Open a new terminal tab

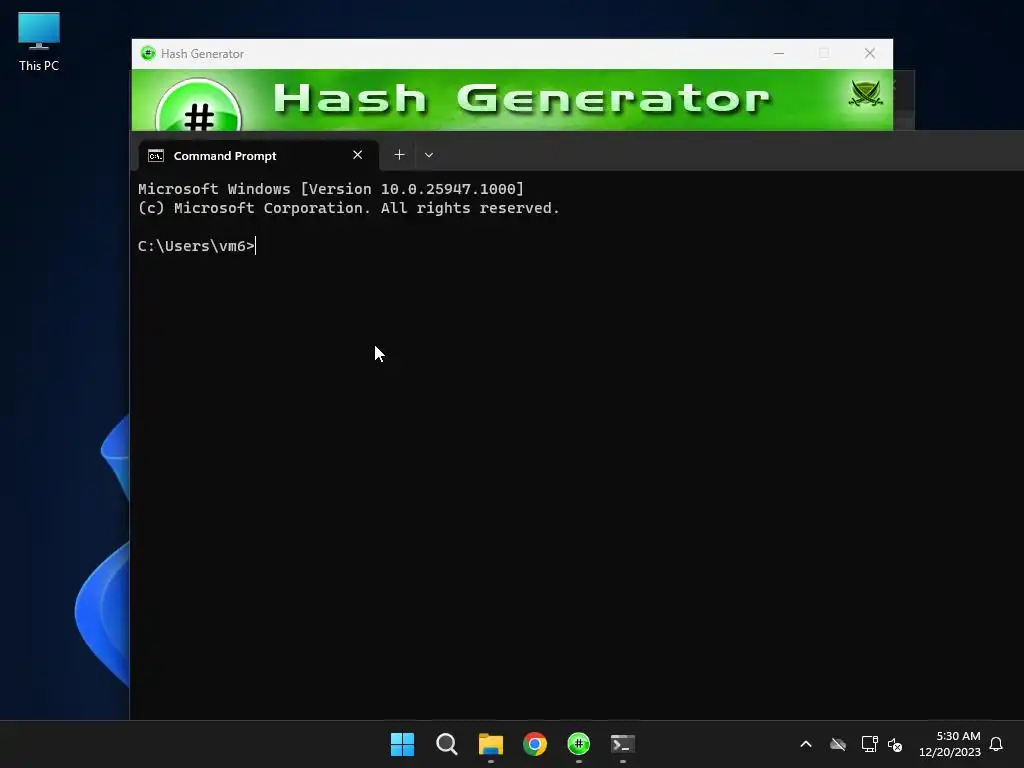tap(399, 155)
